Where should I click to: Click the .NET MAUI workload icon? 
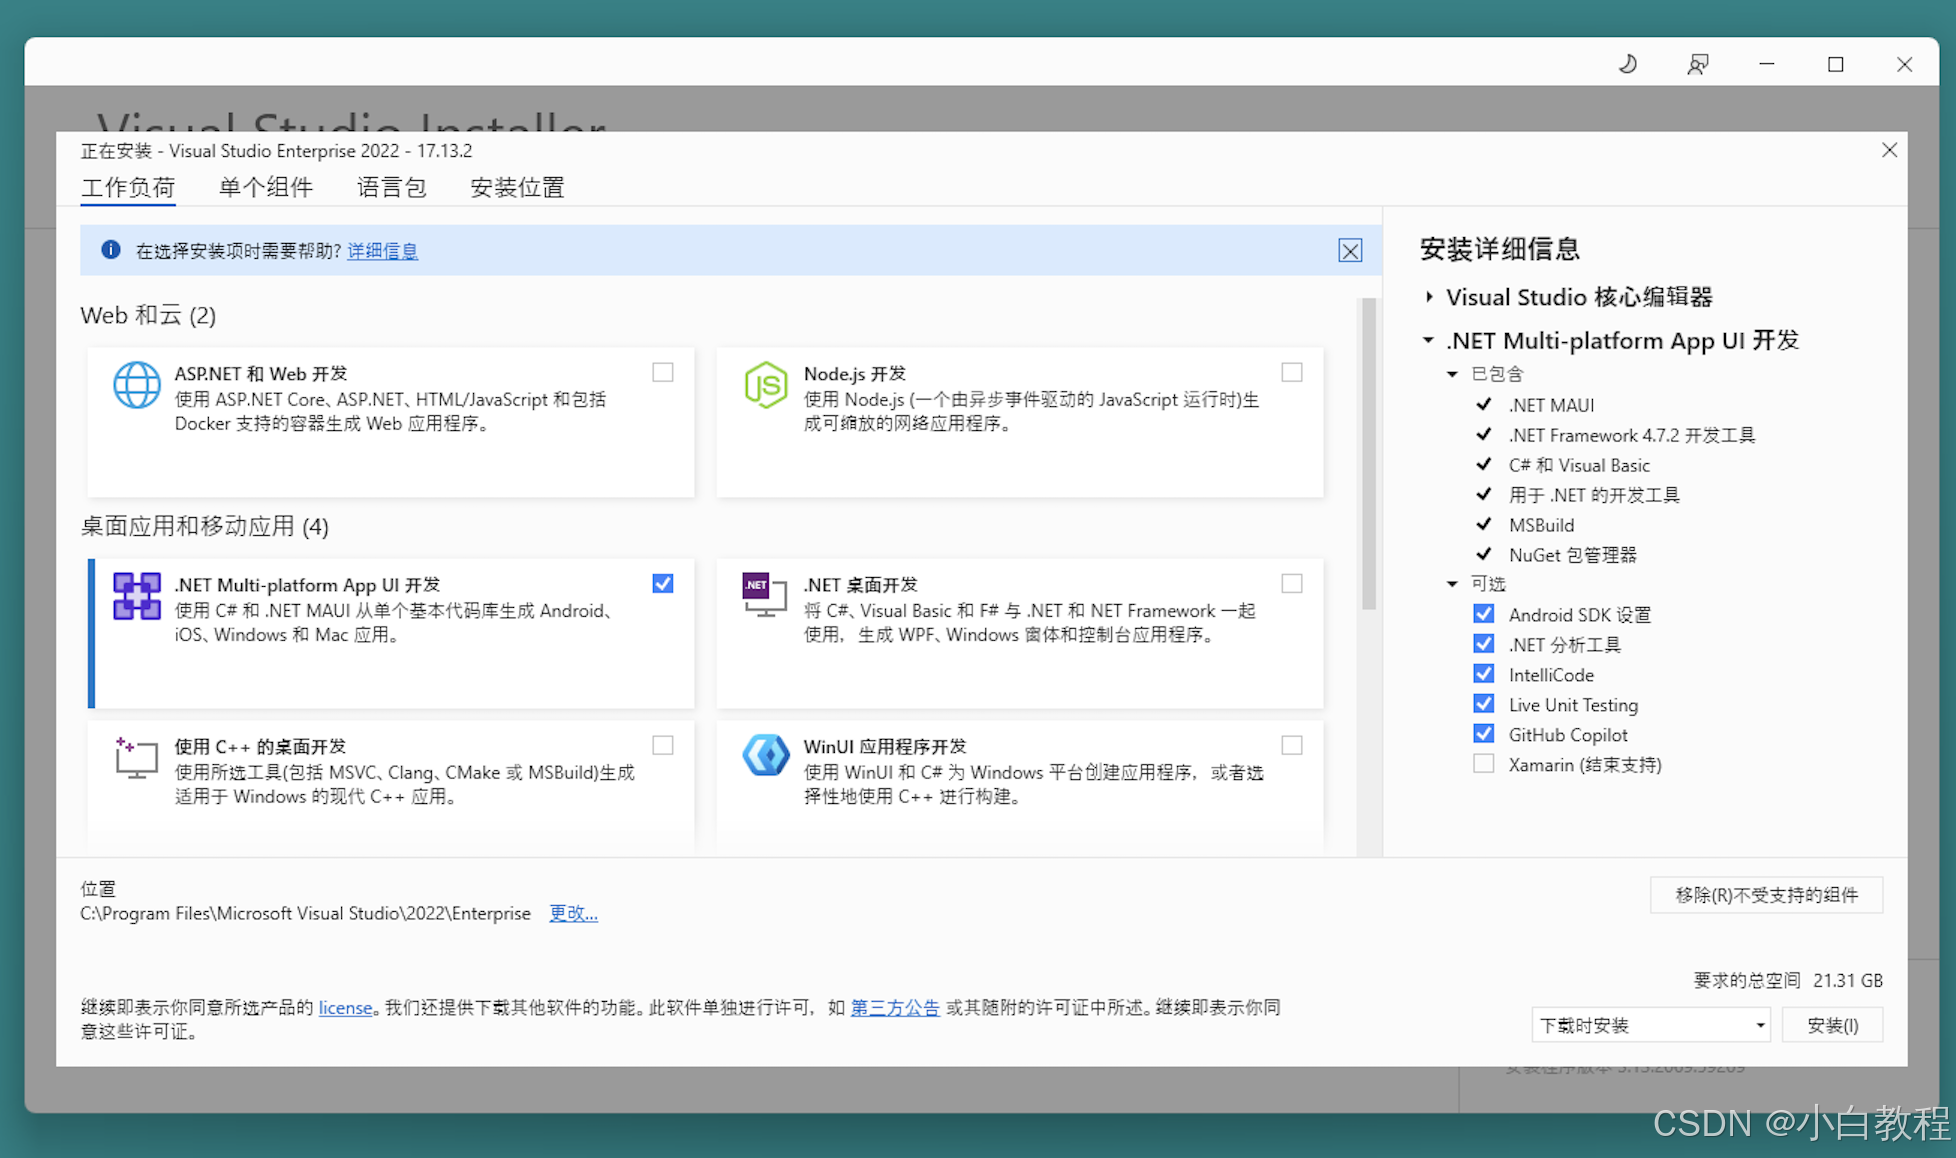click(x=136, y=596)
